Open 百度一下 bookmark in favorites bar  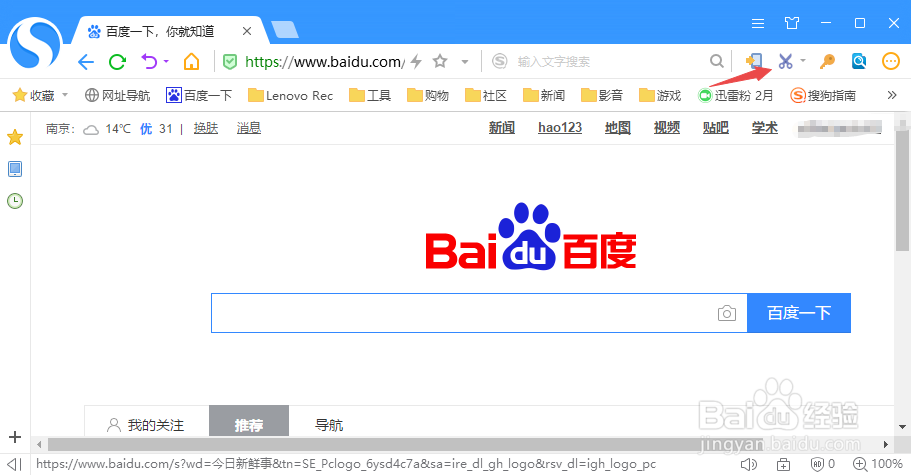pos(199,95)
